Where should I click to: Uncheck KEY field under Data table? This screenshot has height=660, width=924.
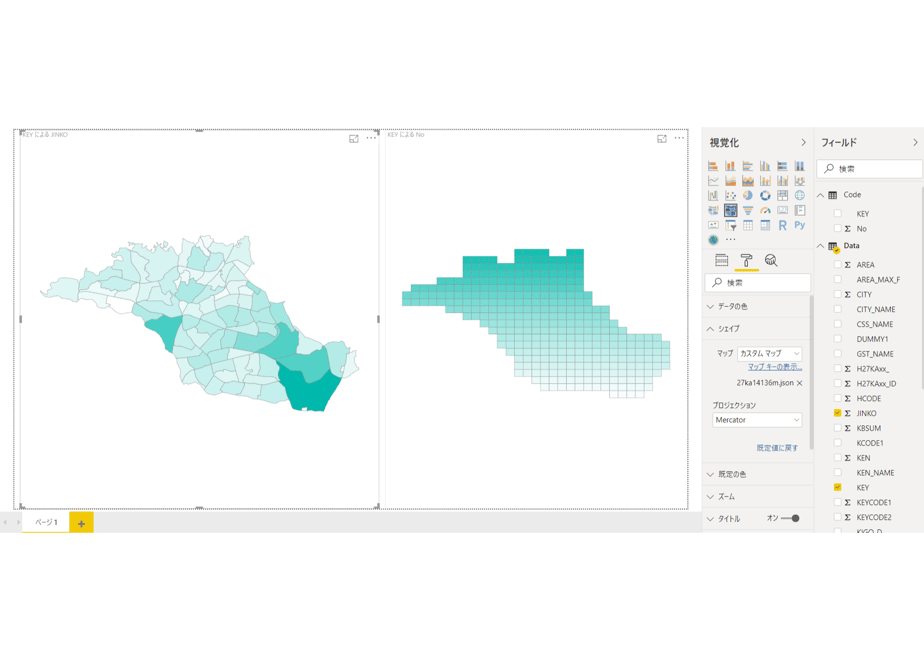click(837, 487)
